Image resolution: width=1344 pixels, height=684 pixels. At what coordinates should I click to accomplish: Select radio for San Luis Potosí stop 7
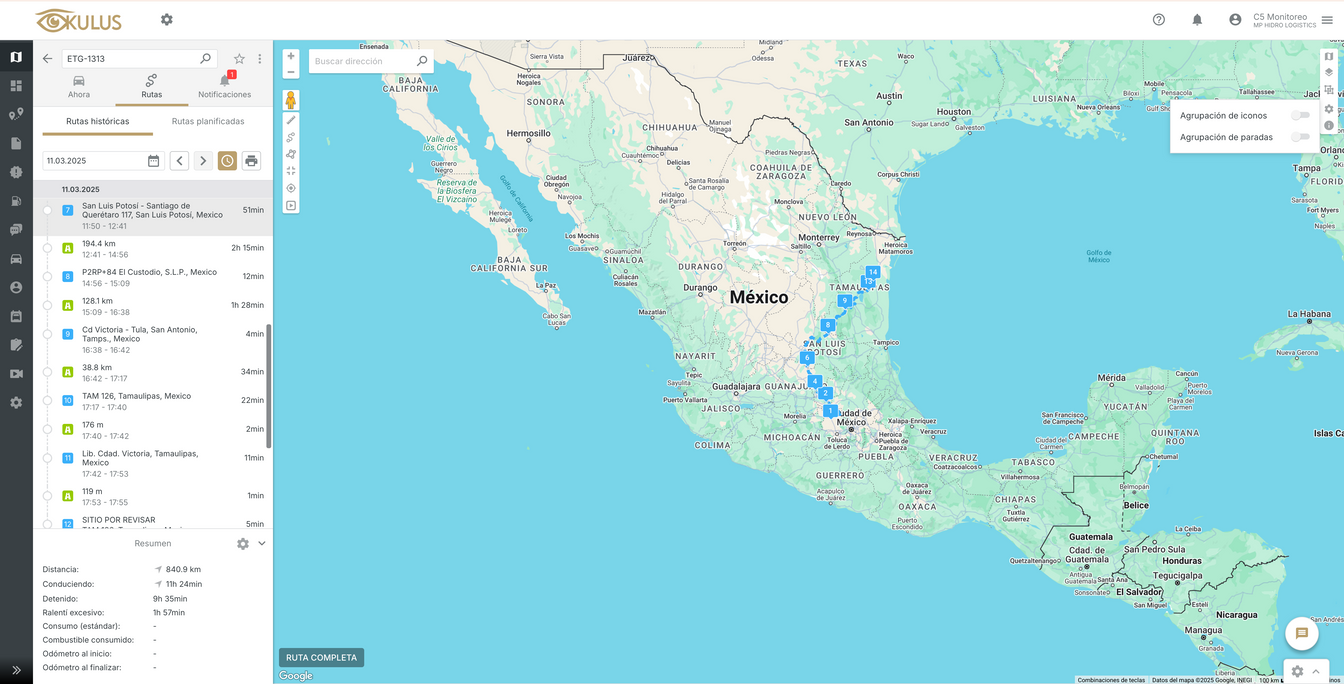pyautogui.click(x=47, y=210)
